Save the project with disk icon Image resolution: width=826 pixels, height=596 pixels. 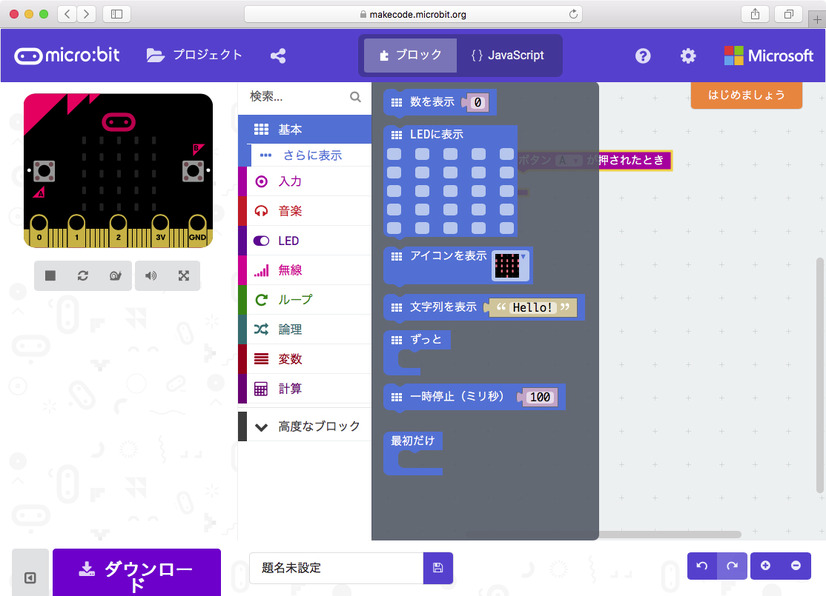[438, 568]
